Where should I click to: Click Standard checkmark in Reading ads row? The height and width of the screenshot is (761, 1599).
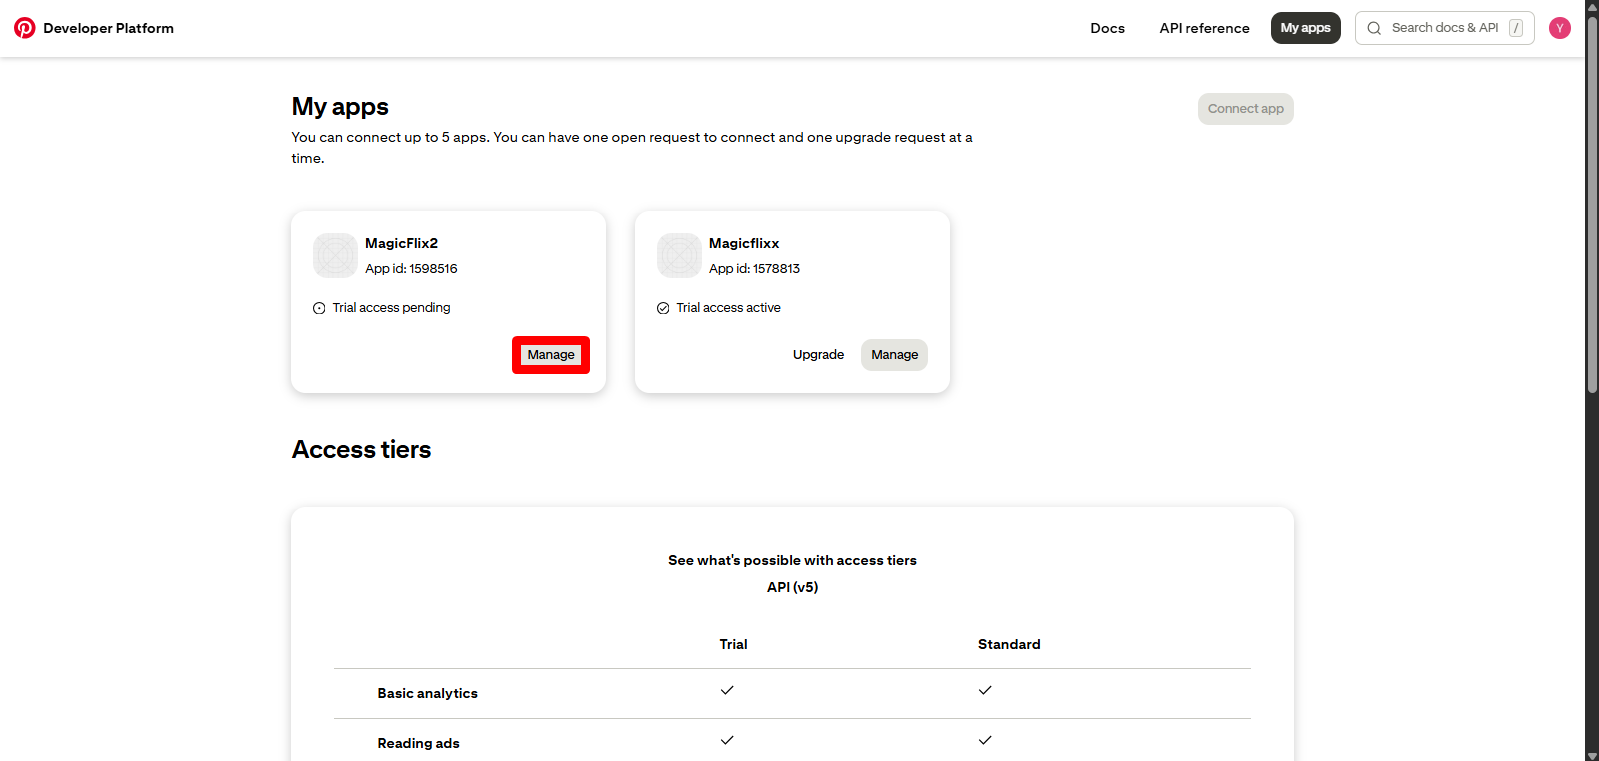point(985,740)
